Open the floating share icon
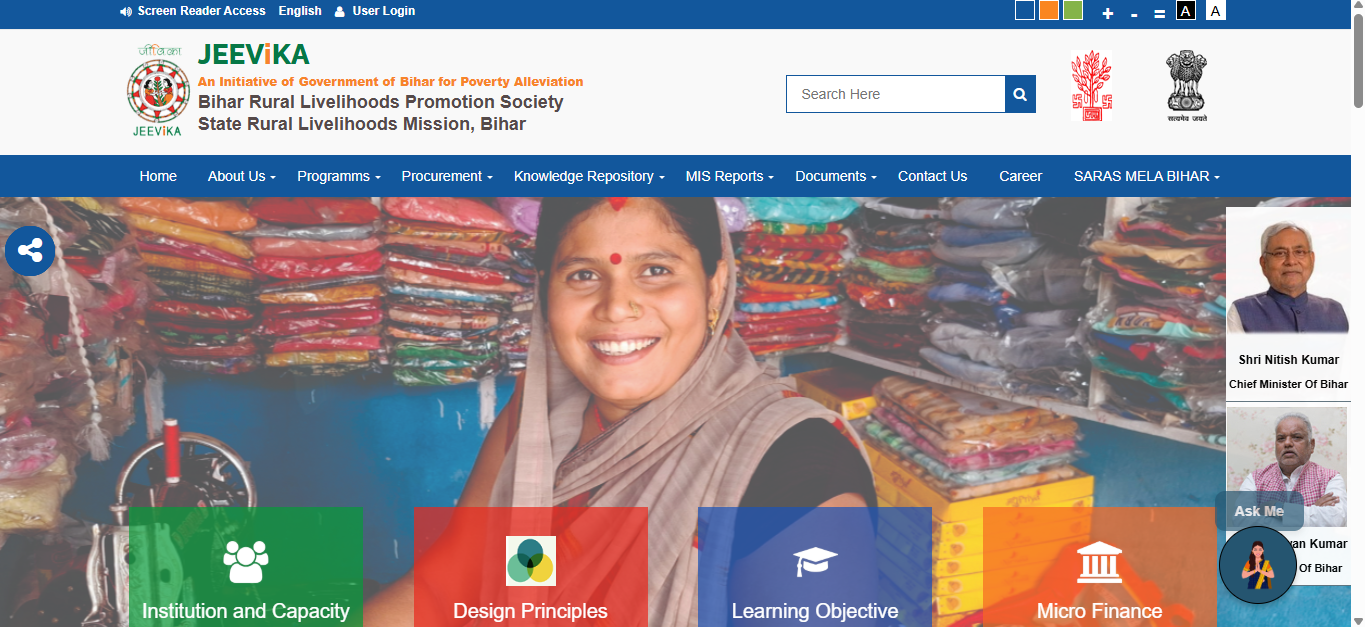 point(30,250)
